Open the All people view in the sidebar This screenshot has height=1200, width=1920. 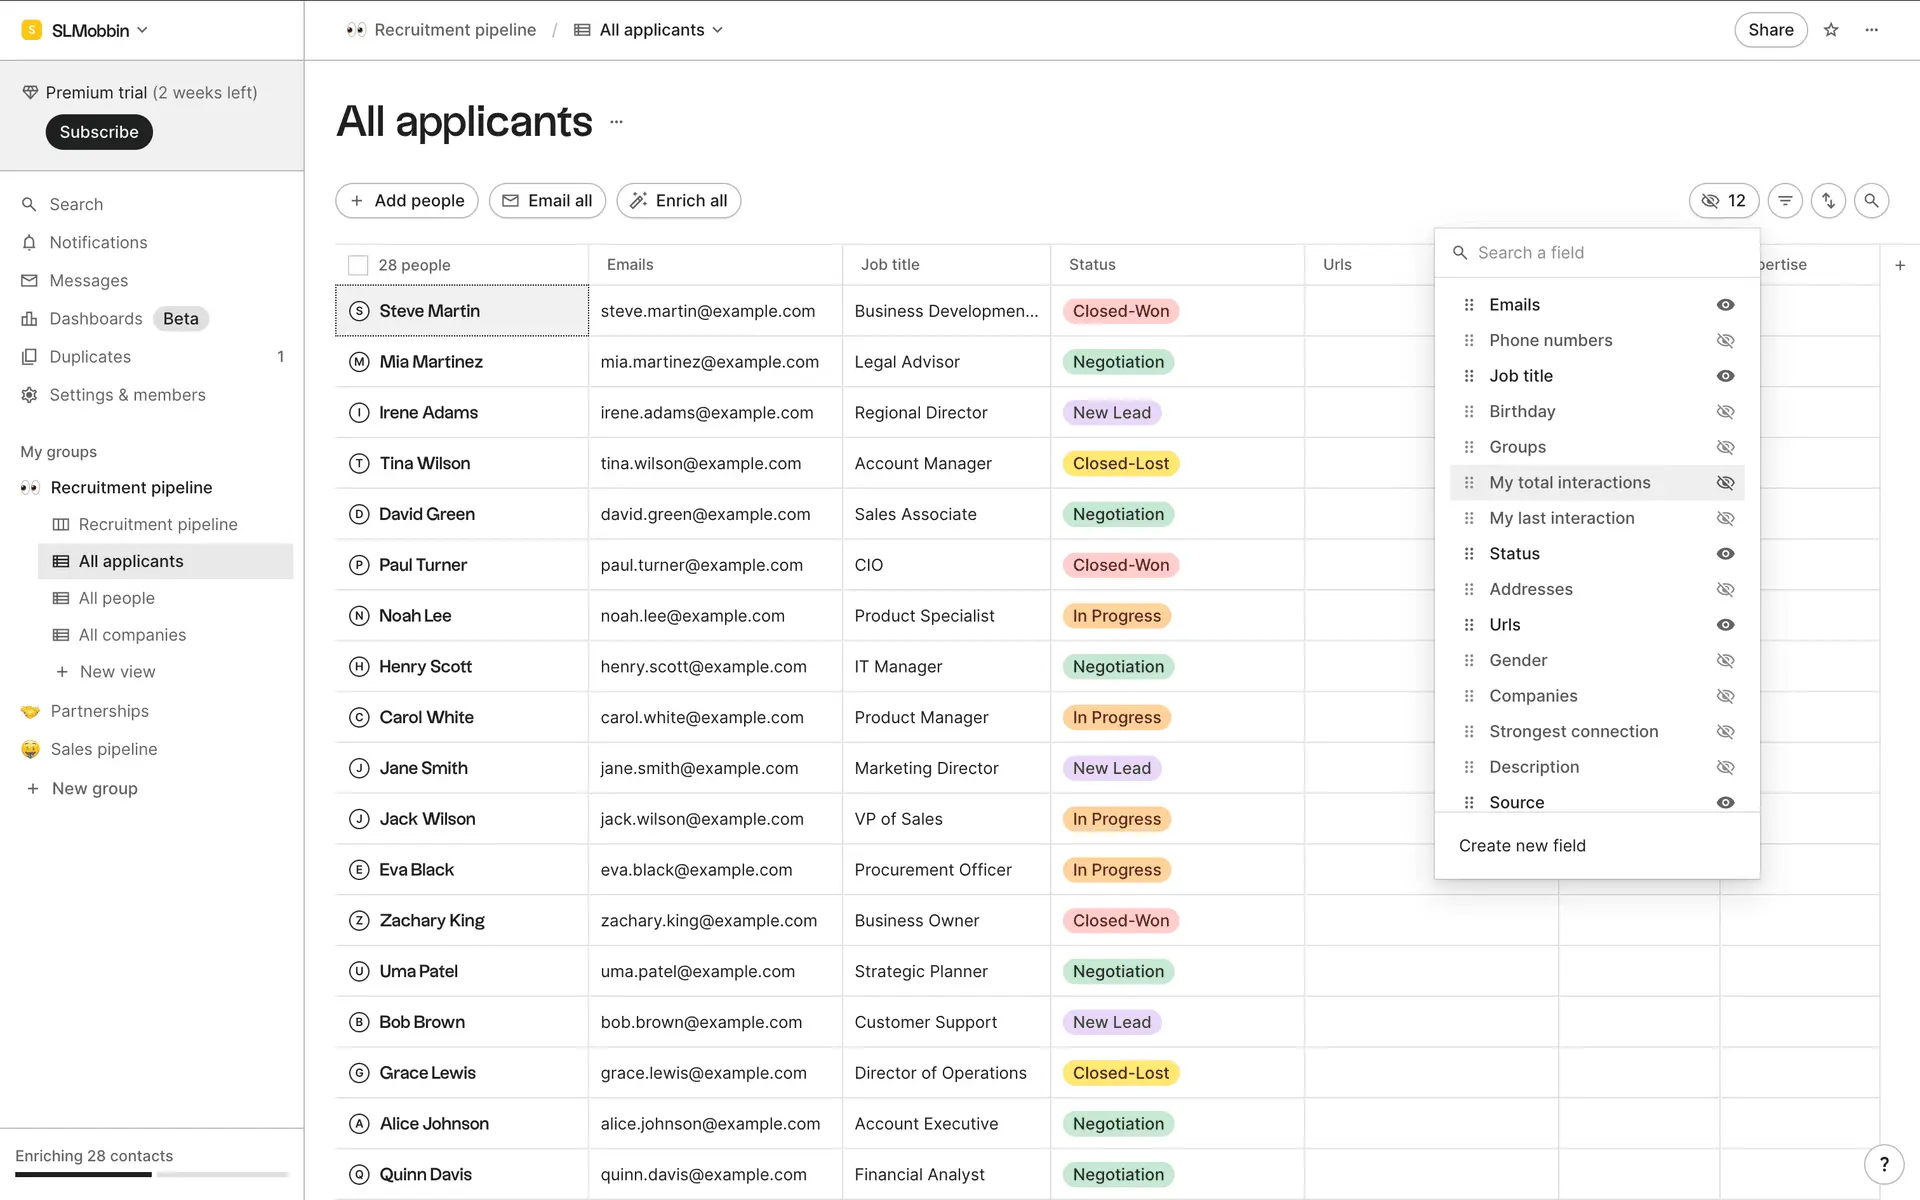point(116,598)
